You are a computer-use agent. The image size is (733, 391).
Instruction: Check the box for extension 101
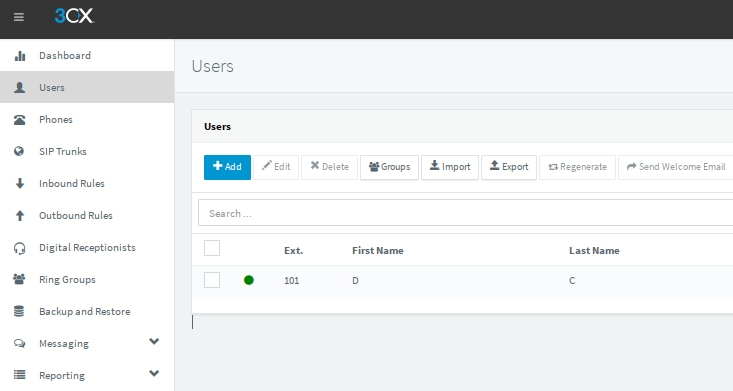[x=212, y=280]
